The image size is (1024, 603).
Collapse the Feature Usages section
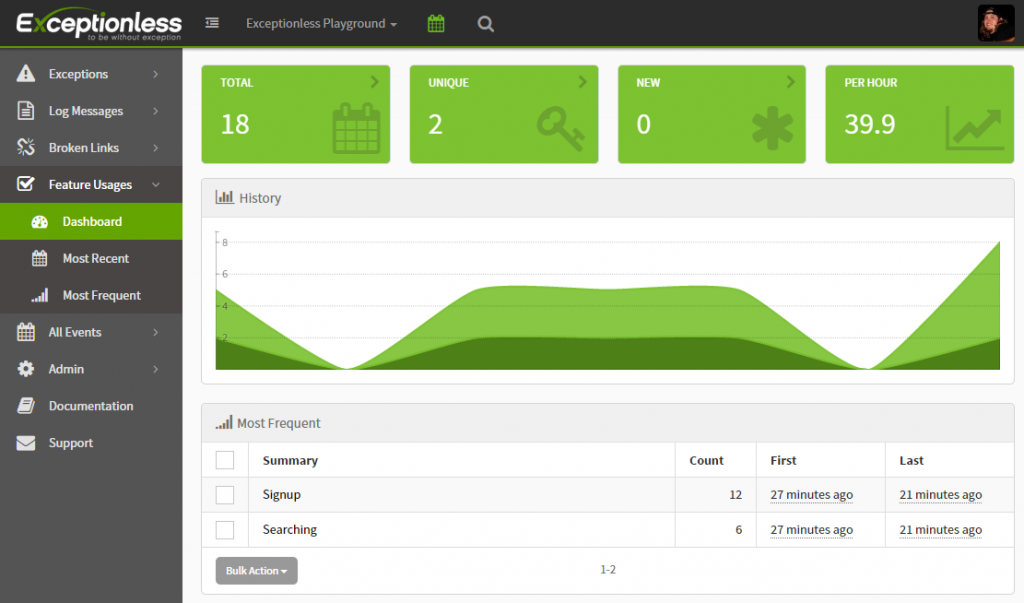click(x=90, y=185)
